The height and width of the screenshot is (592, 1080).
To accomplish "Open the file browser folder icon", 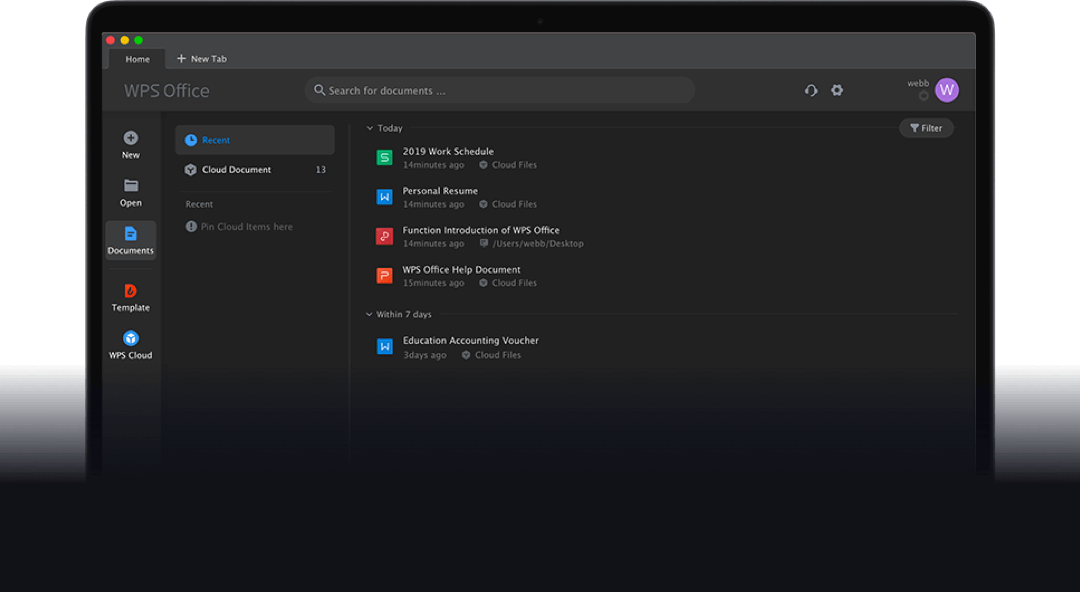I will point(131,186).
